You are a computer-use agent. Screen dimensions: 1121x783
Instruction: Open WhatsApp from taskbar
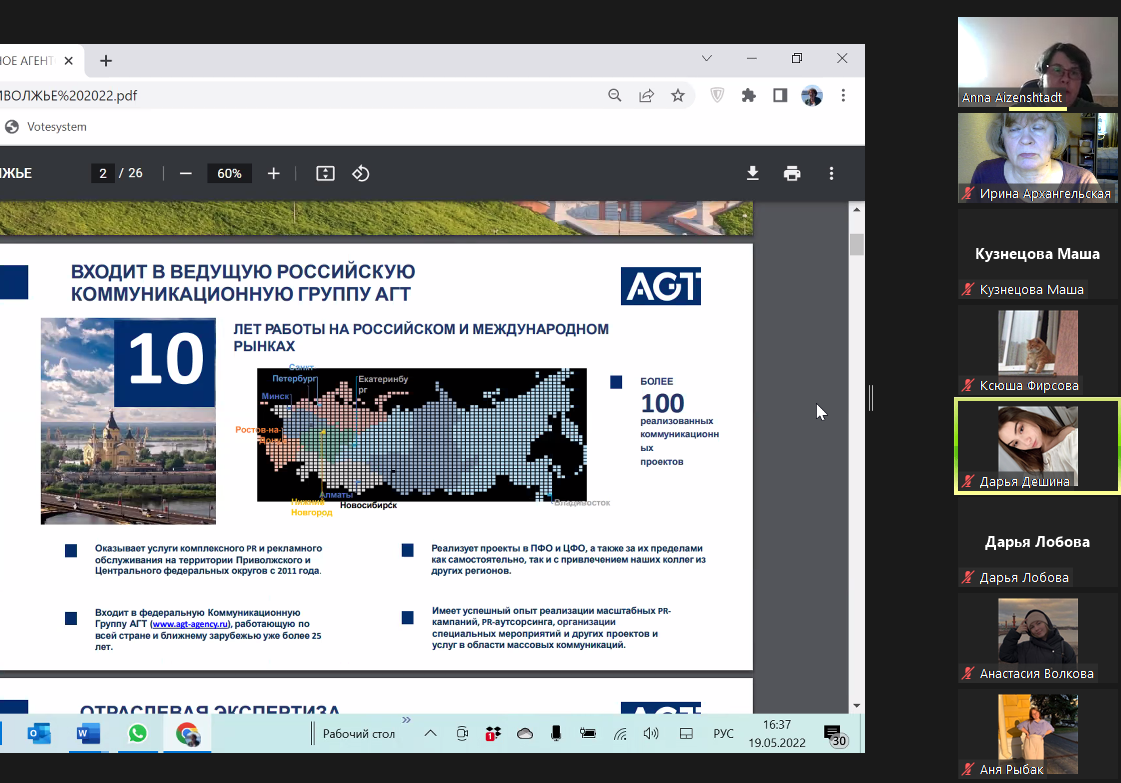tap(137, 734)
